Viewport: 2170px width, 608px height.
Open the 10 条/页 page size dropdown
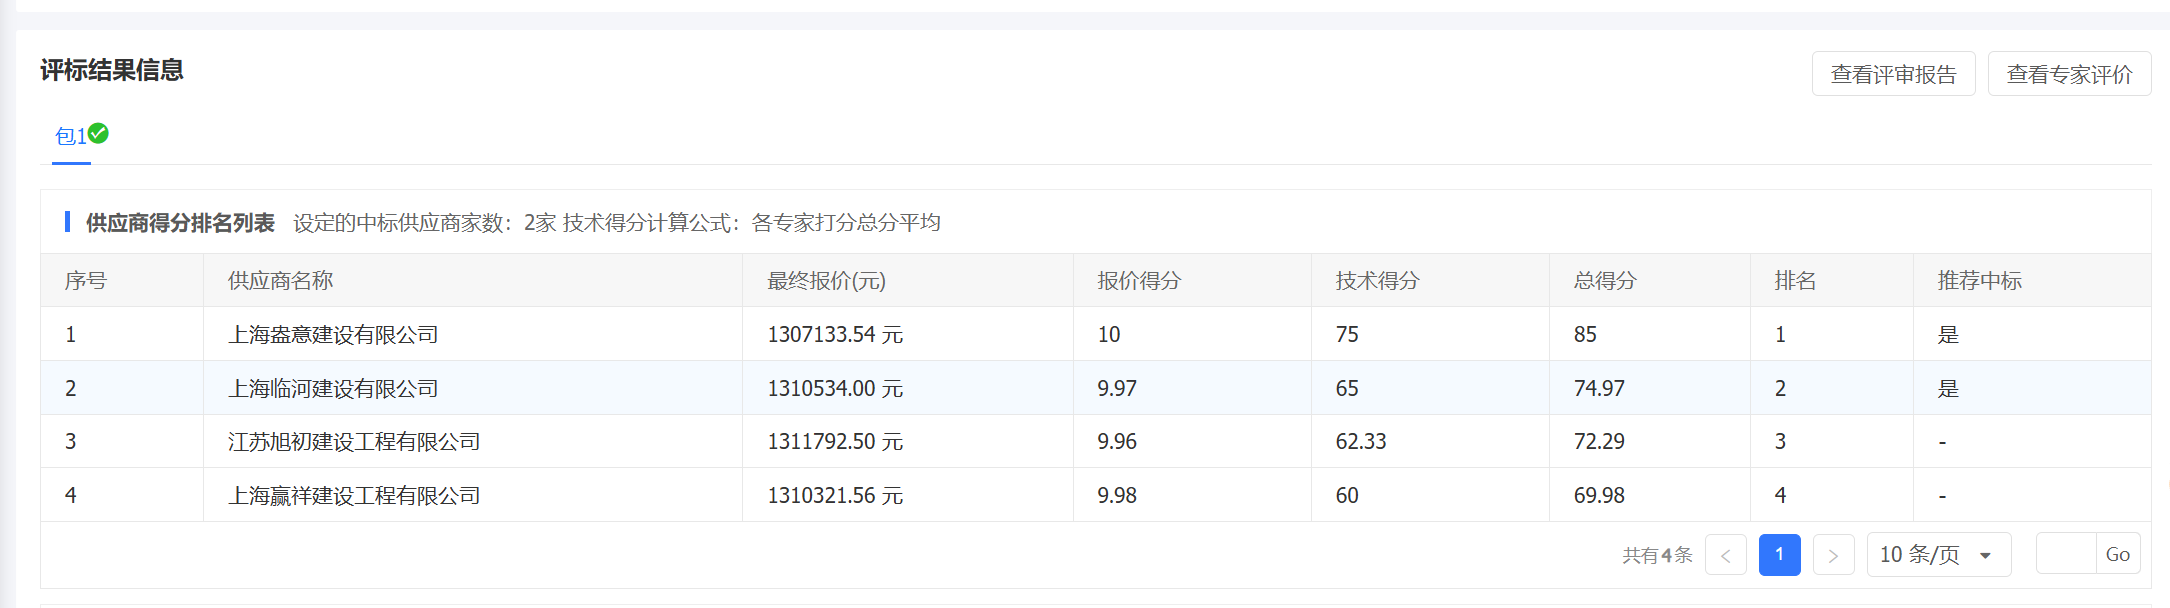click(1920, 555)
